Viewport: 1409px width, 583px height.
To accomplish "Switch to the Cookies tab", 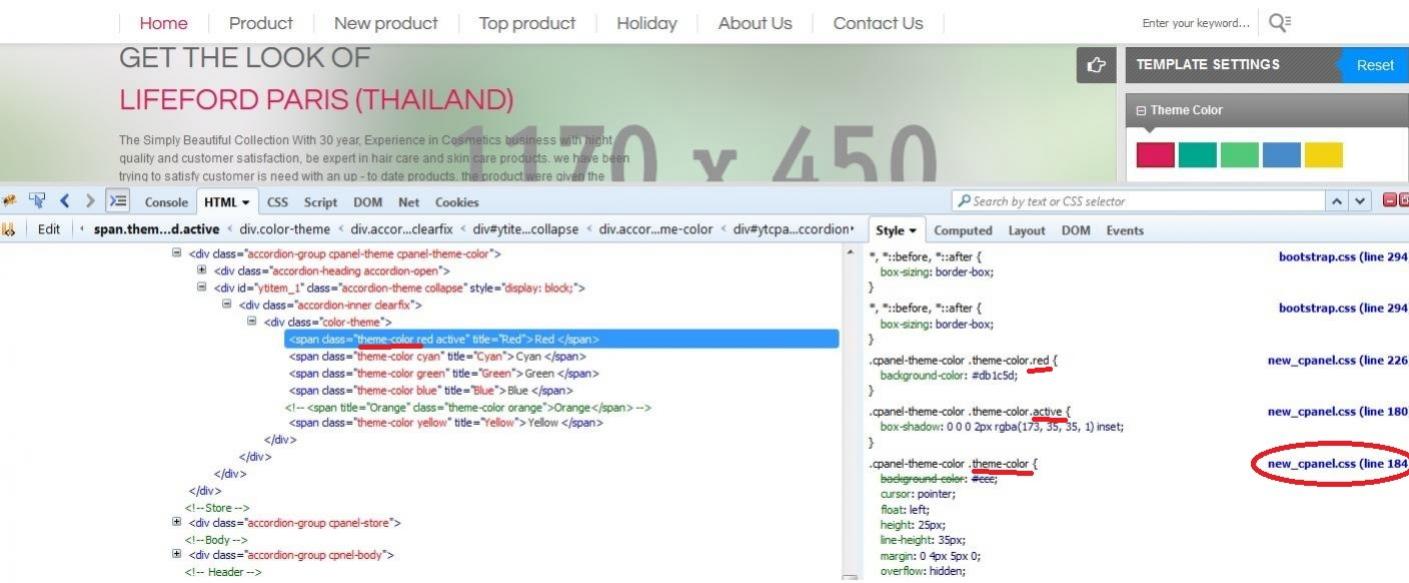I will pos(457,202).
